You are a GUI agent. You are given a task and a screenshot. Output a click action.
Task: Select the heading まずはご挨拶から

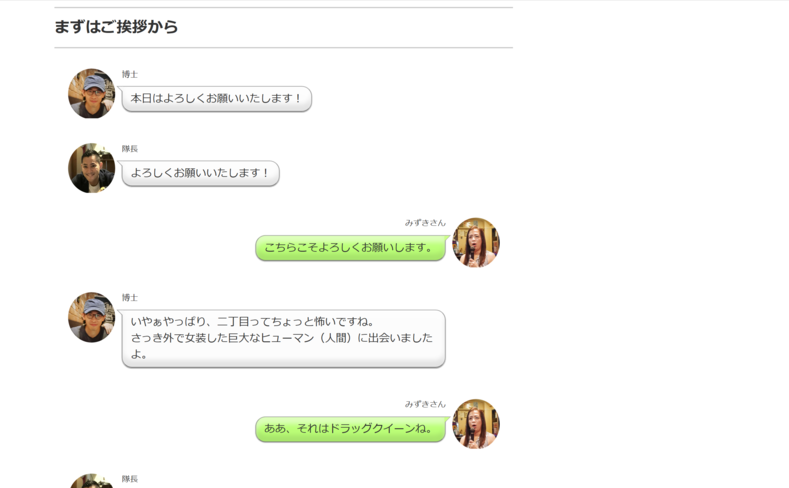coord(116,27)
